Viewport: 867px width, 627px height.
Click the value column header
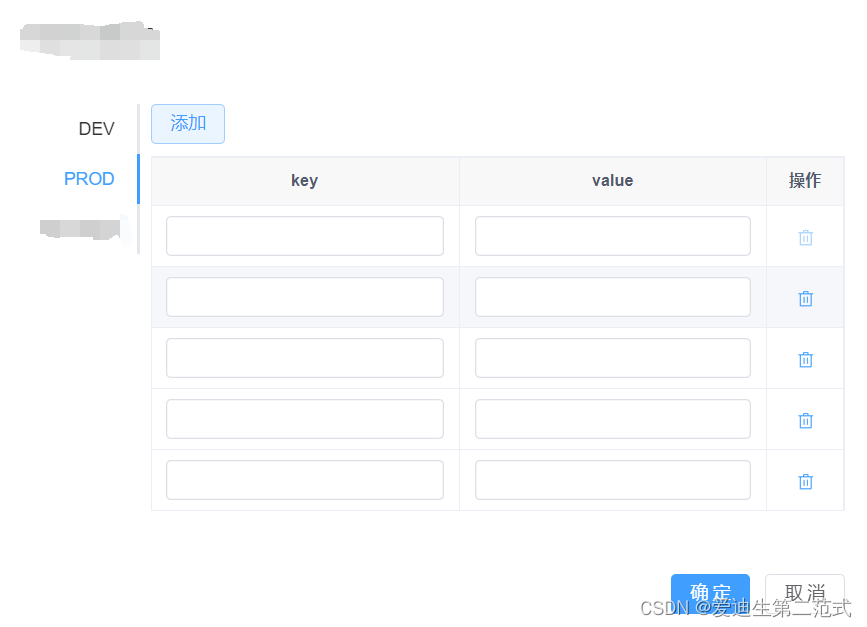(x=612, y=180)
